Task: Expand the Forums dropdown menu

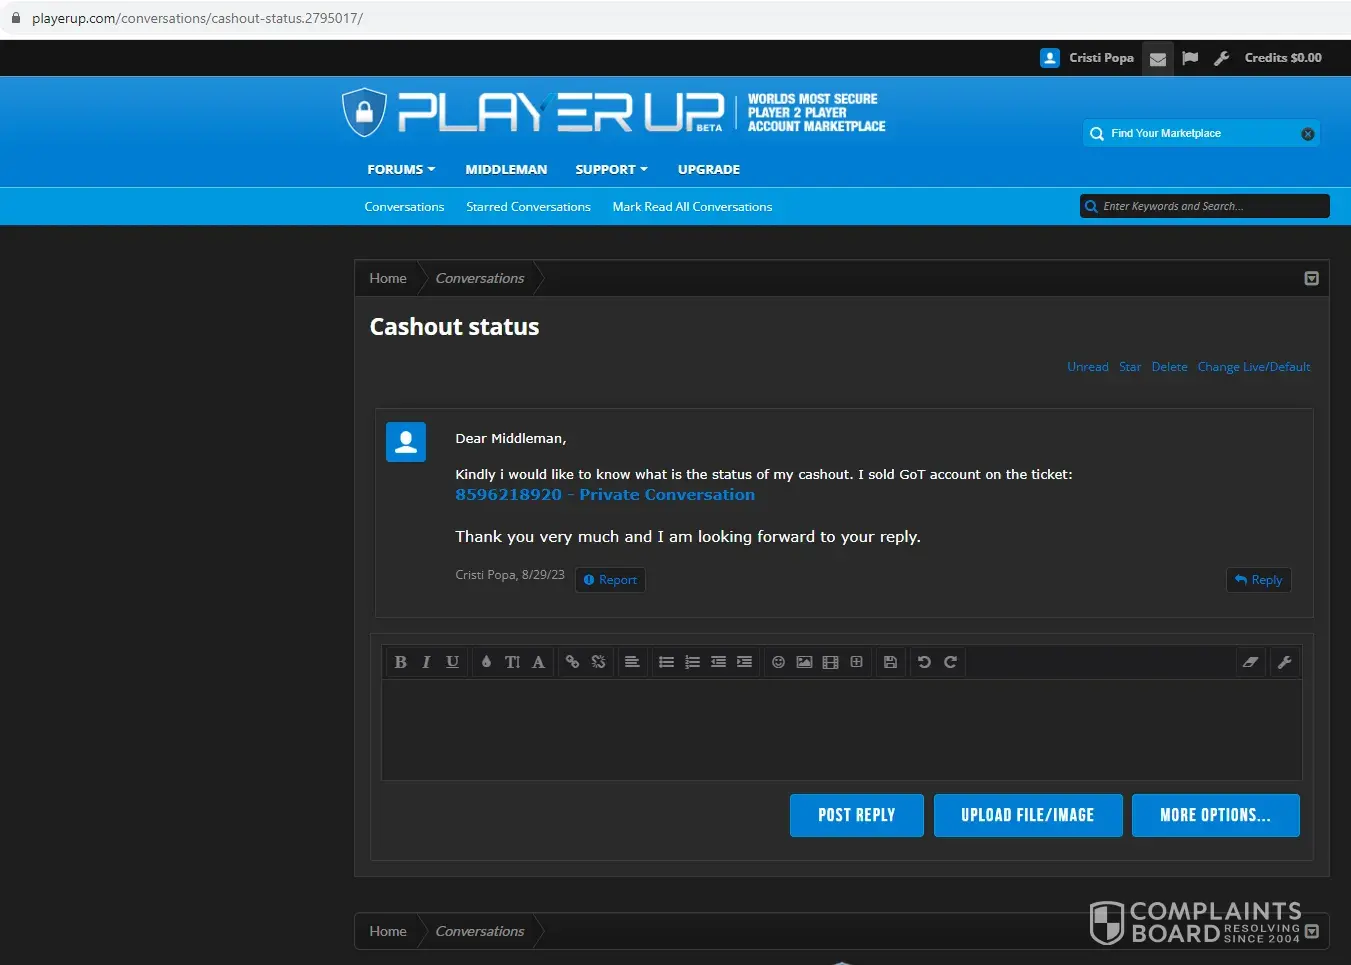Action: (x=401, y=170)
